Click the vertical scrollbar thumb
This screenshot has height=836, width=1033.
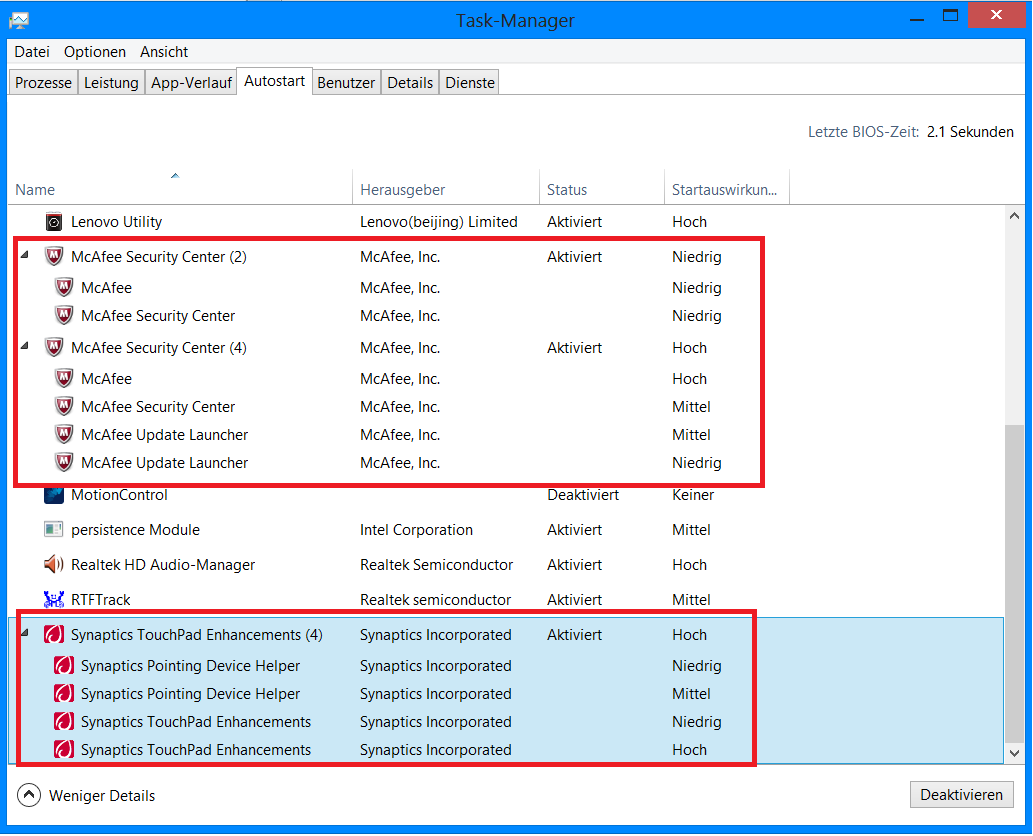[1014, 583]
